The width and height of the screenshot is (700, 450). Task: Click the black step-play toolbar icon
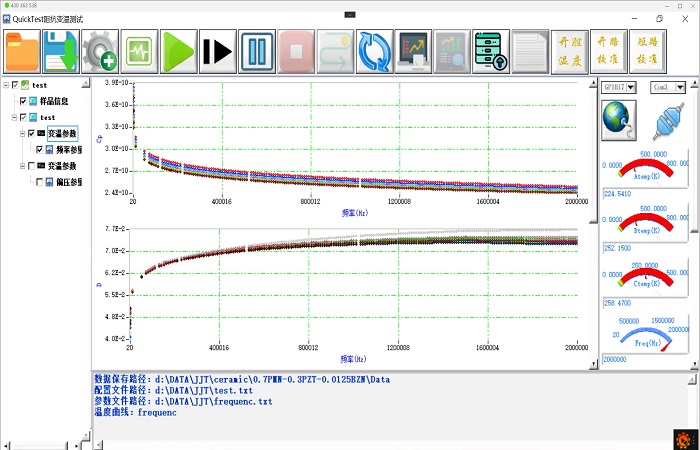[x=218, y=51]
